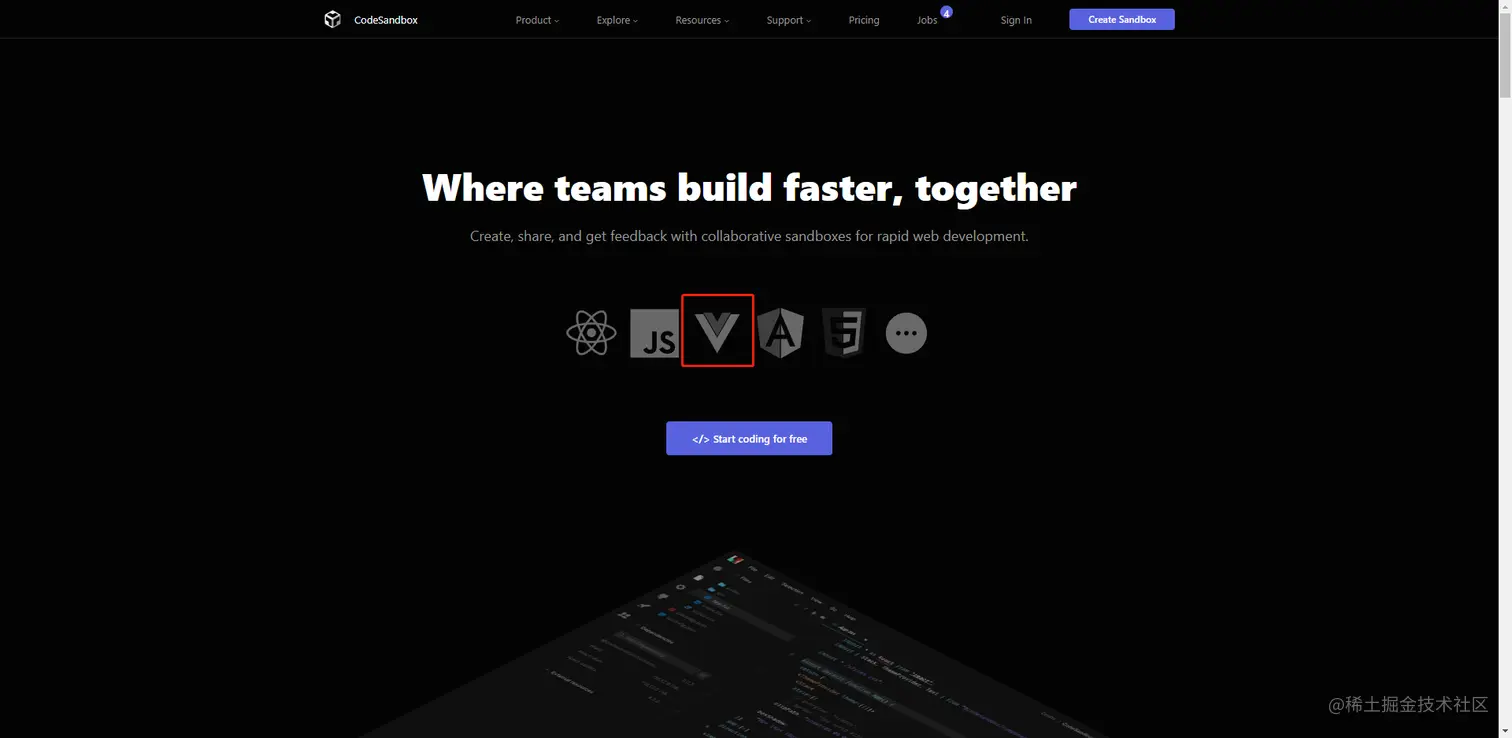This screenshot has width=1512, height=738.
Task: Choose the HTML5 template icon
Action: [844, 333]
